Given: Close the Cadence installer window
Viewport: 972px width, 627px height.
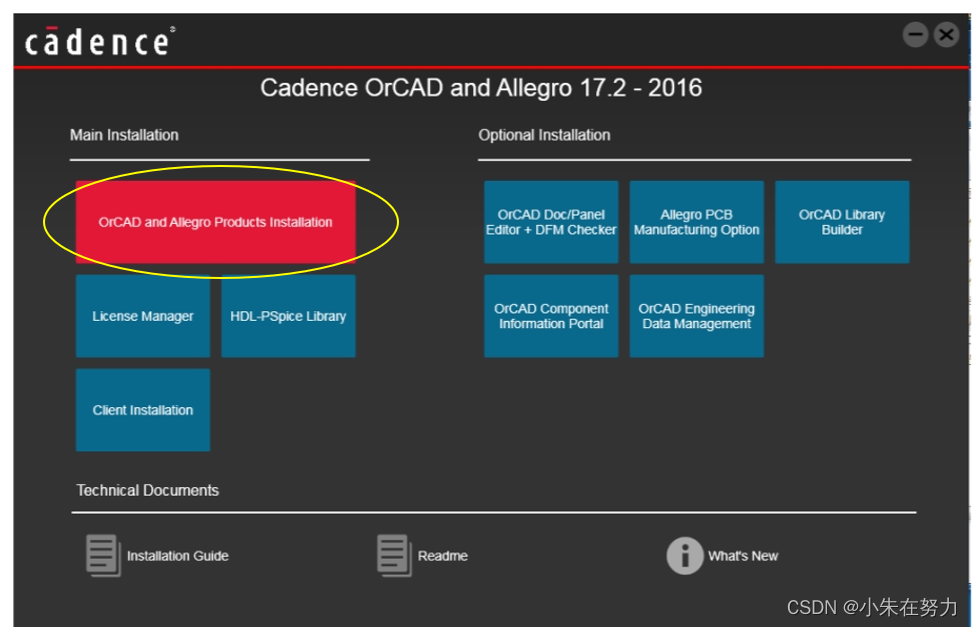Looking at the screenshot, I should (947, 35).
